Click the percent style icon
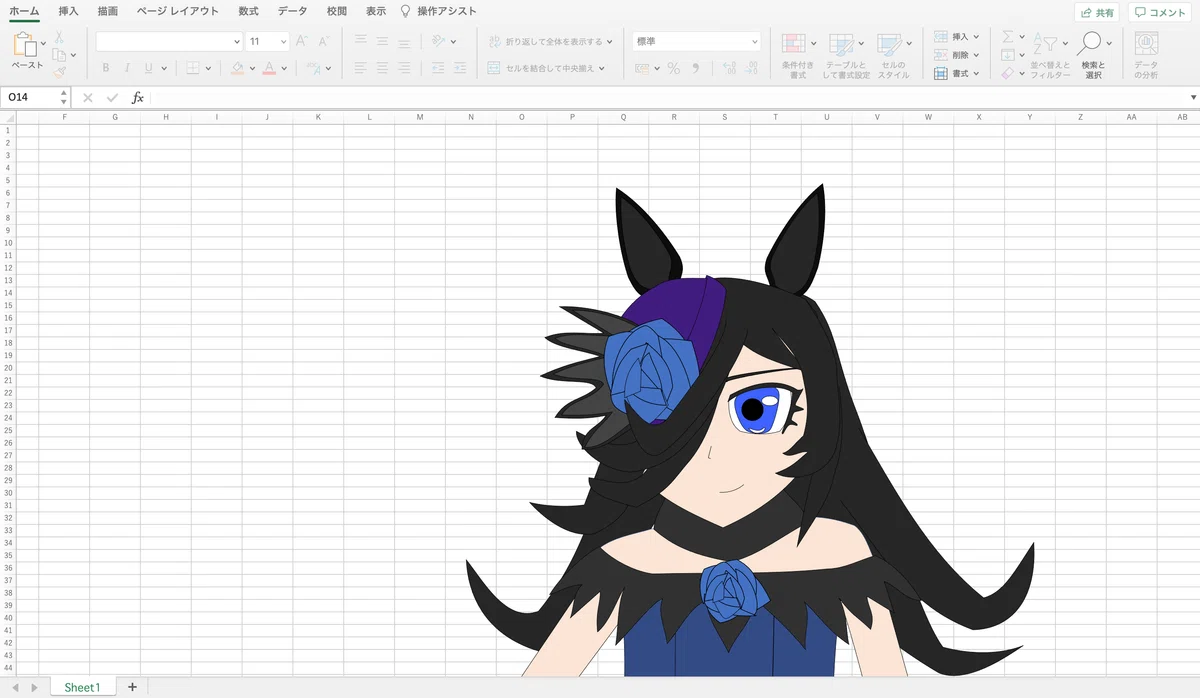The image size is (1200, 698). pos(674,68)
